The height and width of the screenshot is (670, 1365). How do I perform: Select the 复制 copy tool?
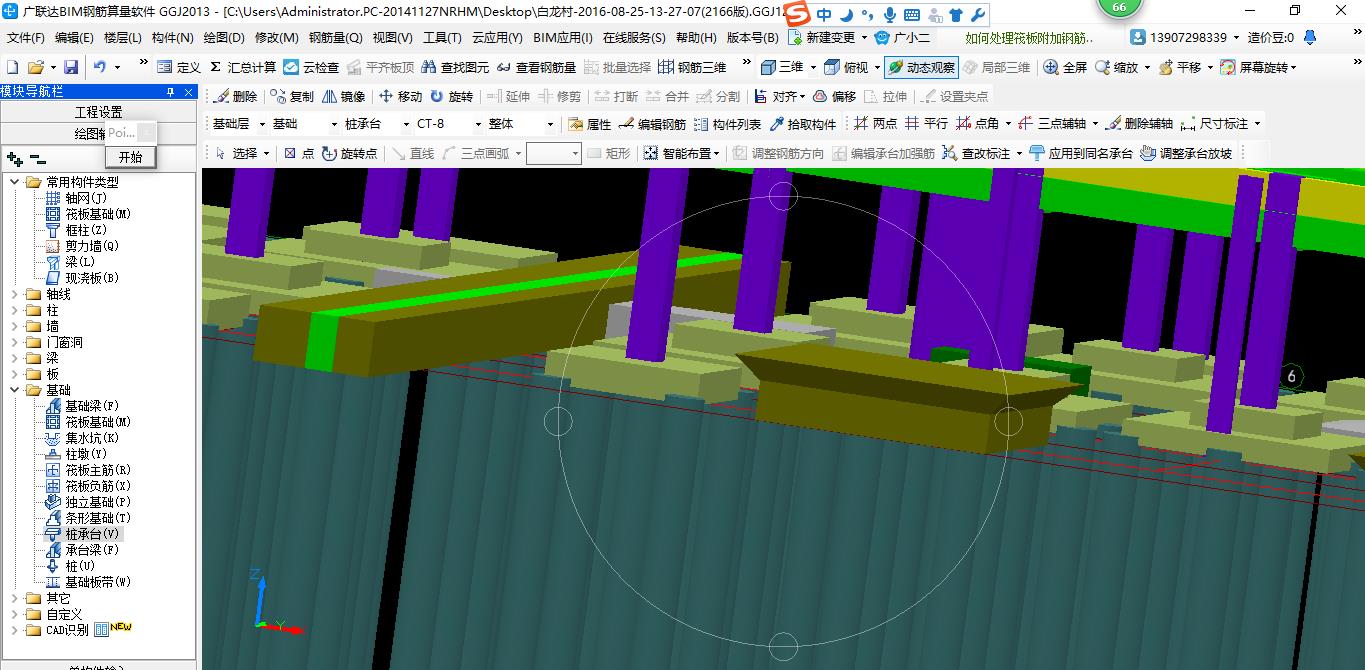coord(291,96)
